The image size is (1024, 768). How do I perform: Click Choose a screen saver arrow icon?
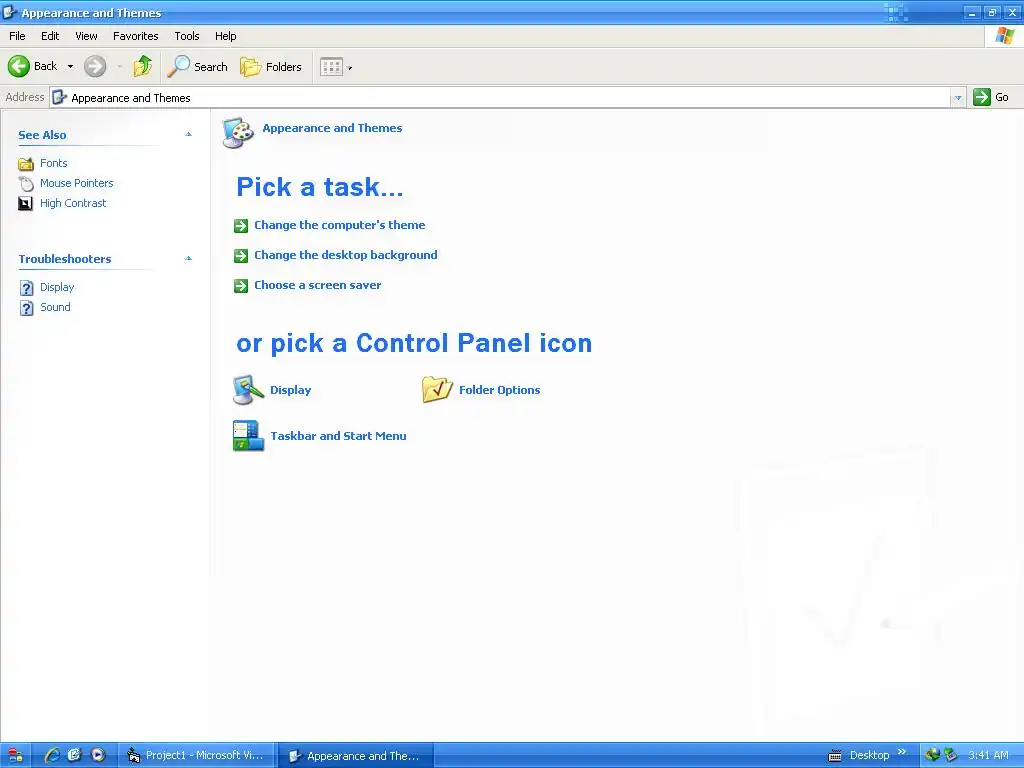(x=241, y=286)
